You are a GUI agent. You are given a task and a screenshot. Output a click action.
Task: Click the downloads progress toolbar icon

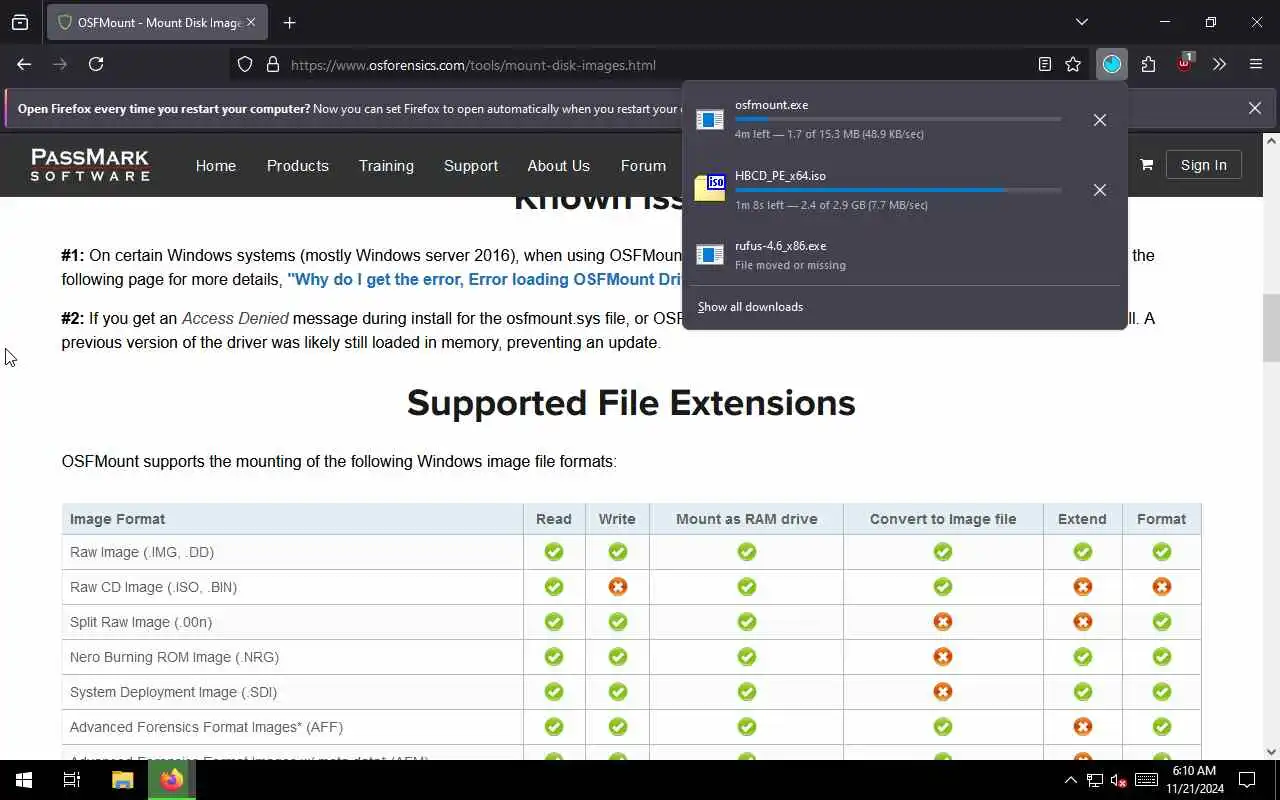click(1112, 64)
